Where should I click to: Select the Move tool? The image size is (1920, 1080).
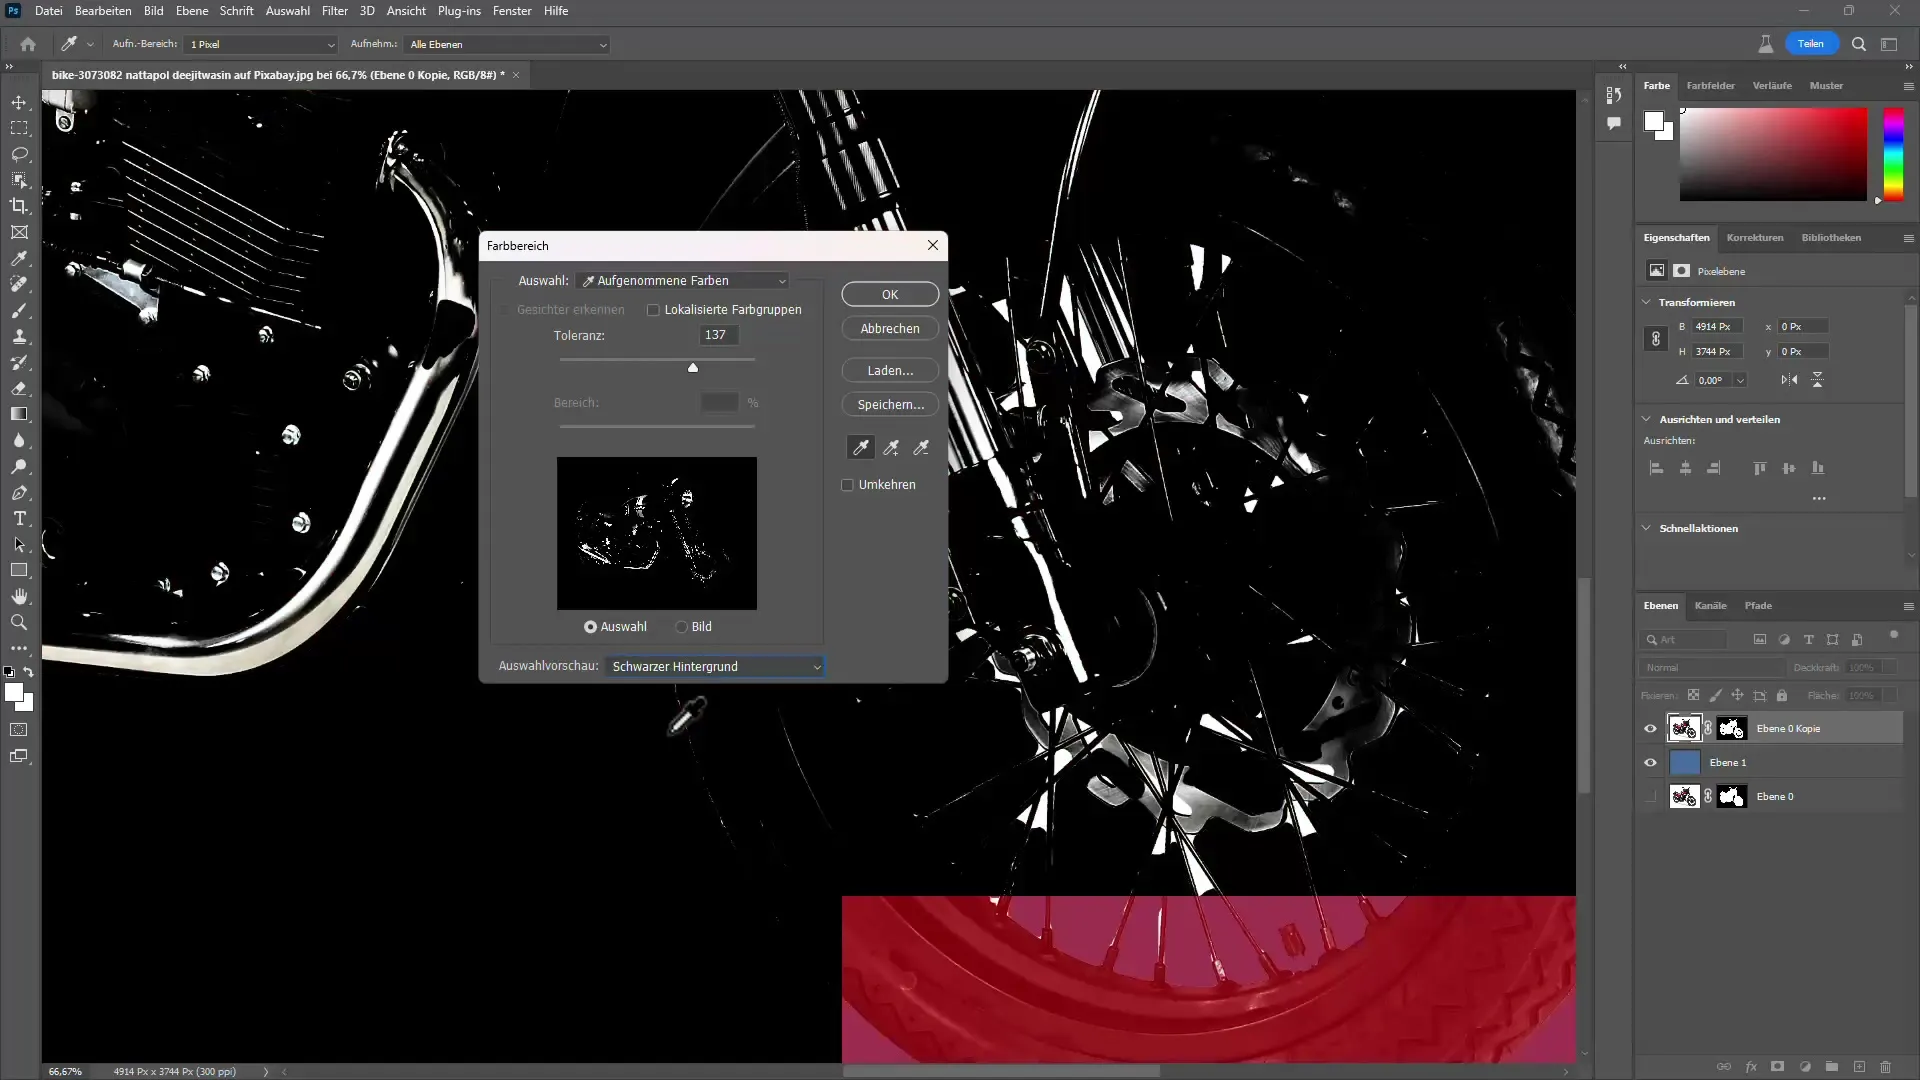(19, 102)
